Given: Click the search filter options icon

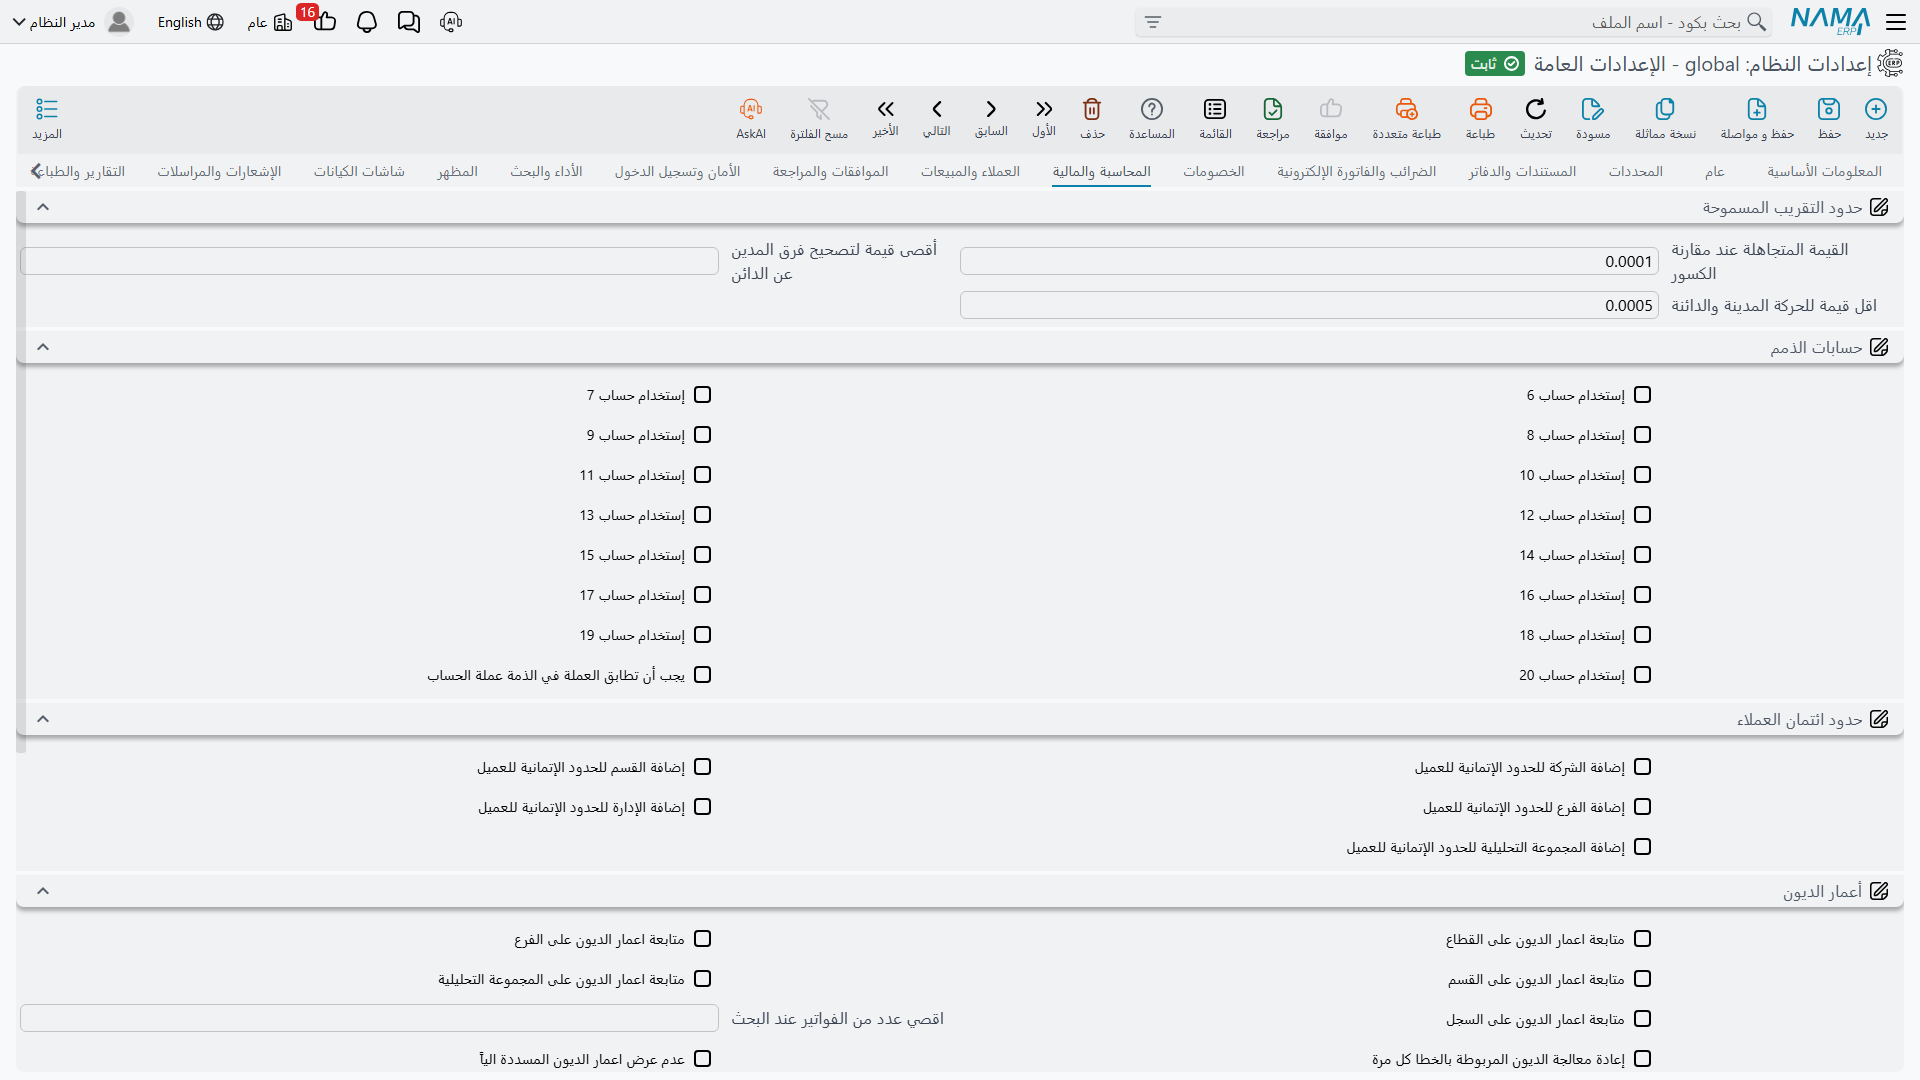Looking at the screenshot, I should click(x=1153, y=22).
